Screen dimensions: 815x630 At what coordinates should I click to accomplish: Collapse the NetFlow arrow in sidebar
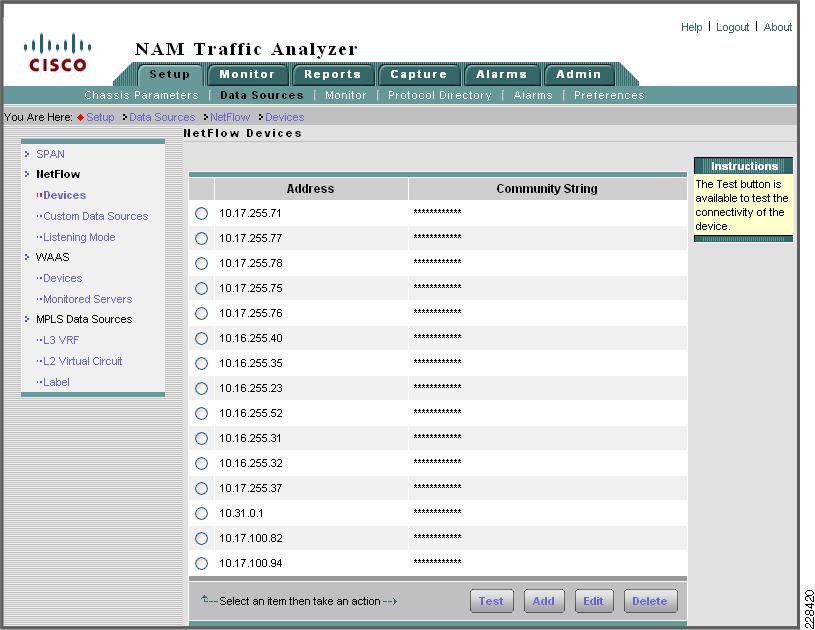click(27, 174)
